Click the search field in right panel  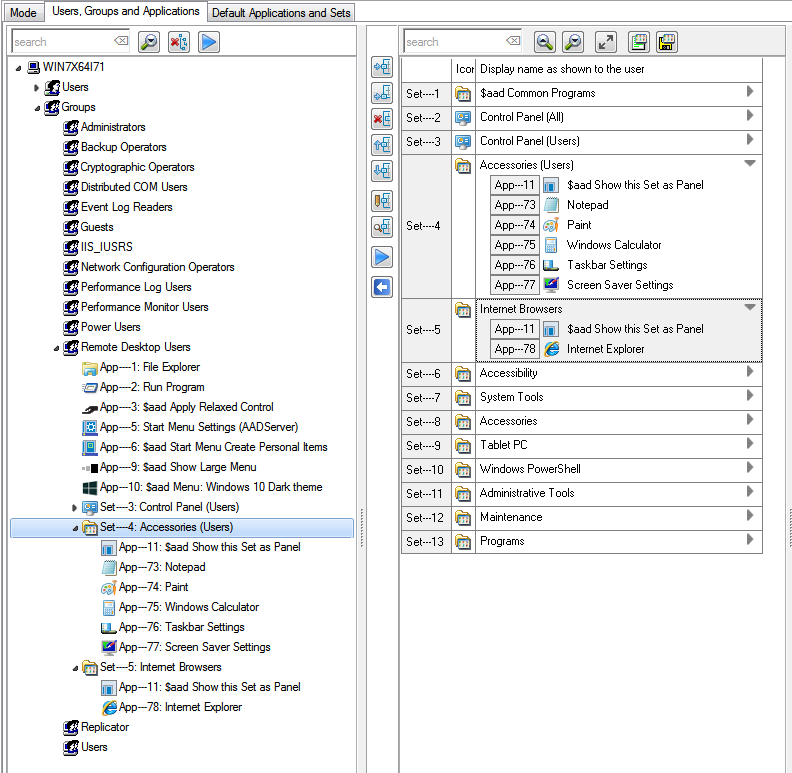pos(455,42)
